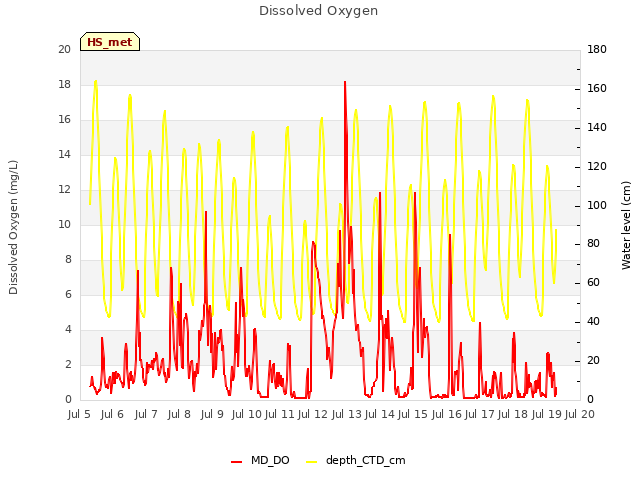Click the Dissolved Oxygen (mg/L) axis label
640x480 pixels.
click(13, 227)
